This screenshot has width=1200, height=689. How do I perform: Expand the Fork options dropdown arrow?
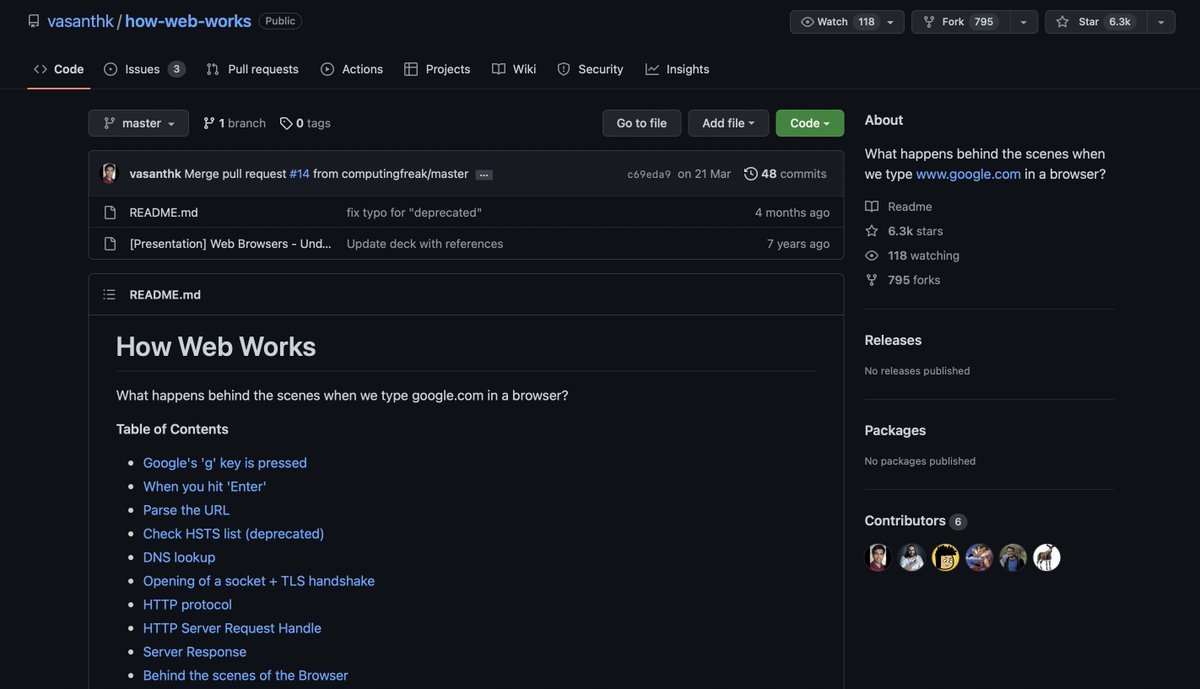coord(1024,22)
